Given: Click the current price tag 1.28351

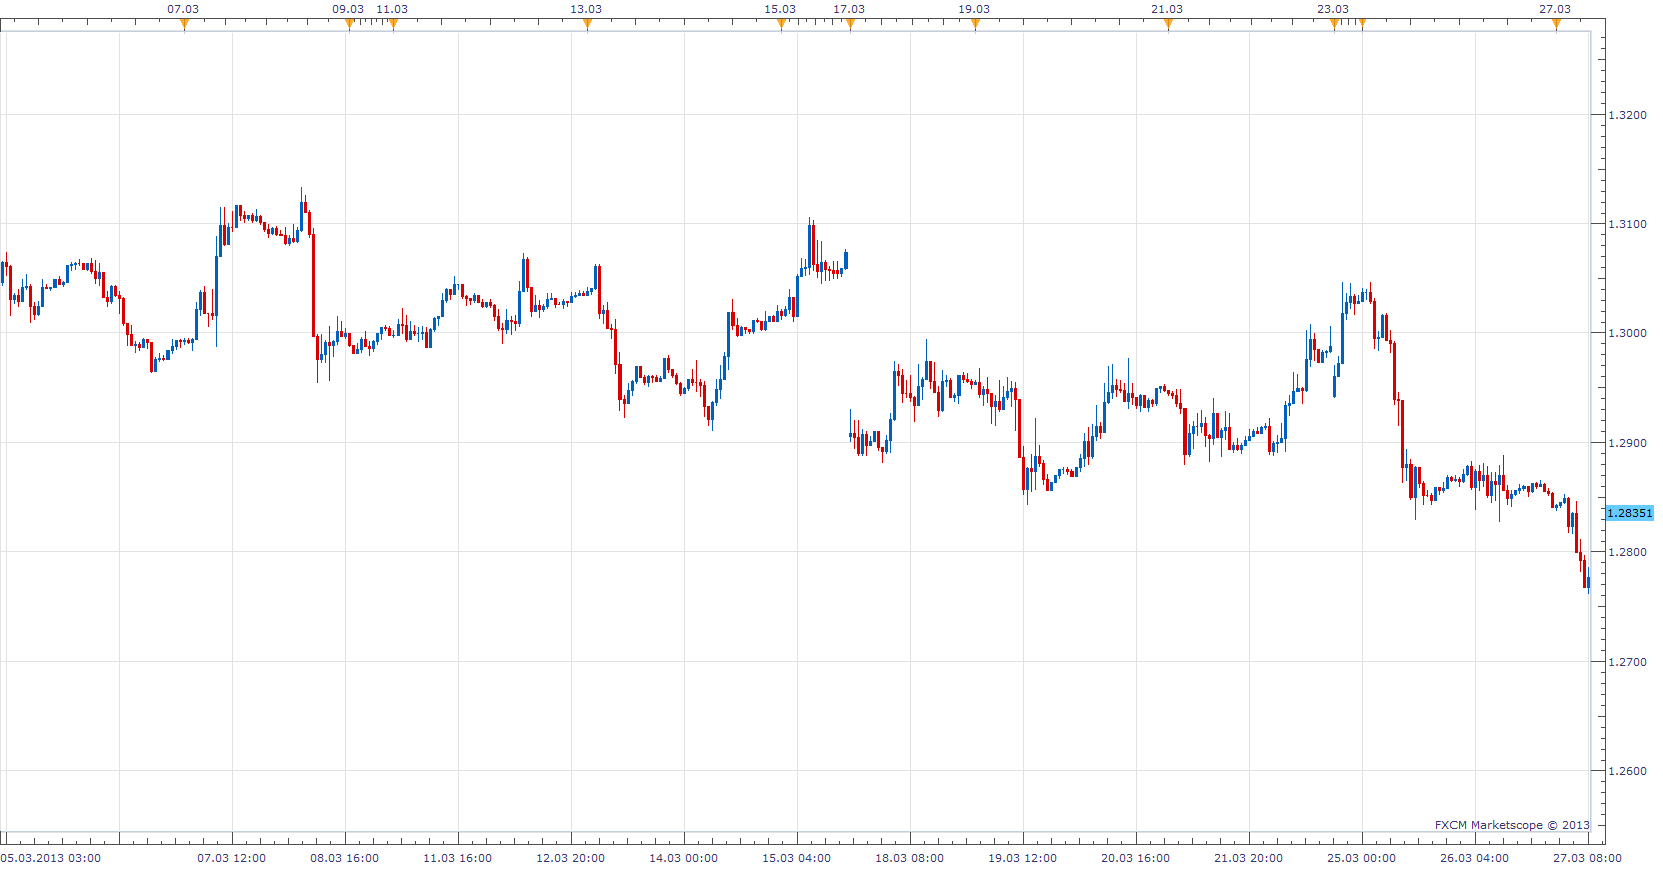Looking at the screenshot, I should (x=1629, y=513).
